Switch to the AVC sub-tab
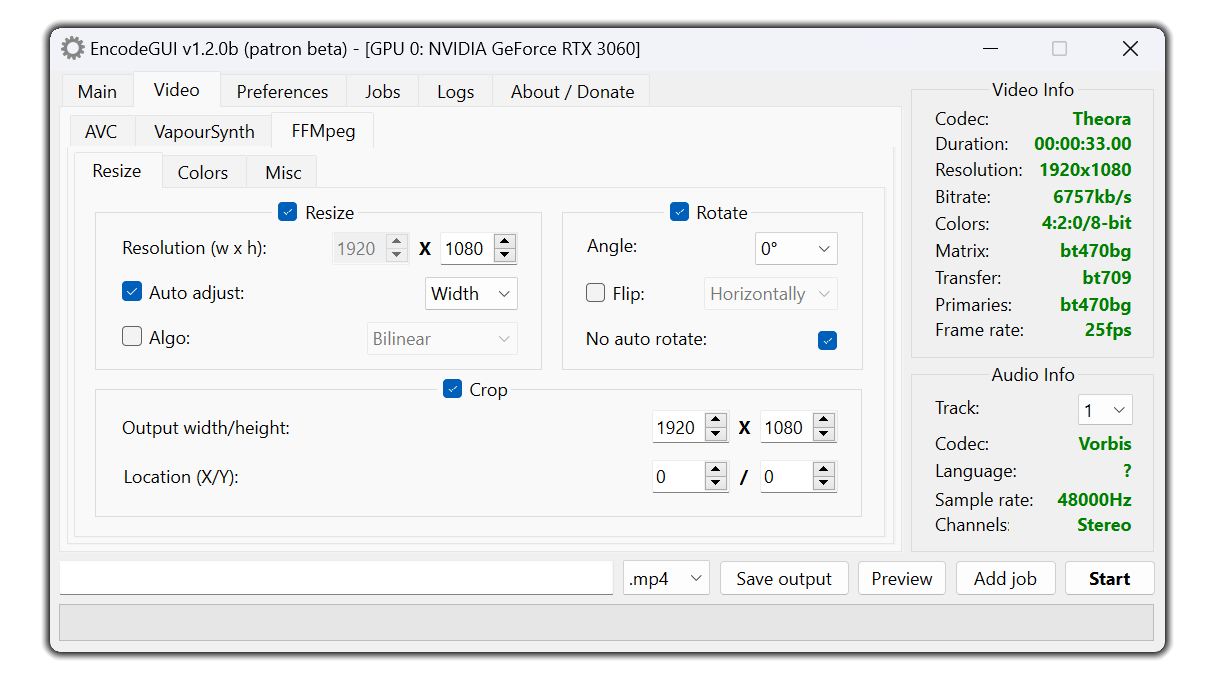 (101, 132)
